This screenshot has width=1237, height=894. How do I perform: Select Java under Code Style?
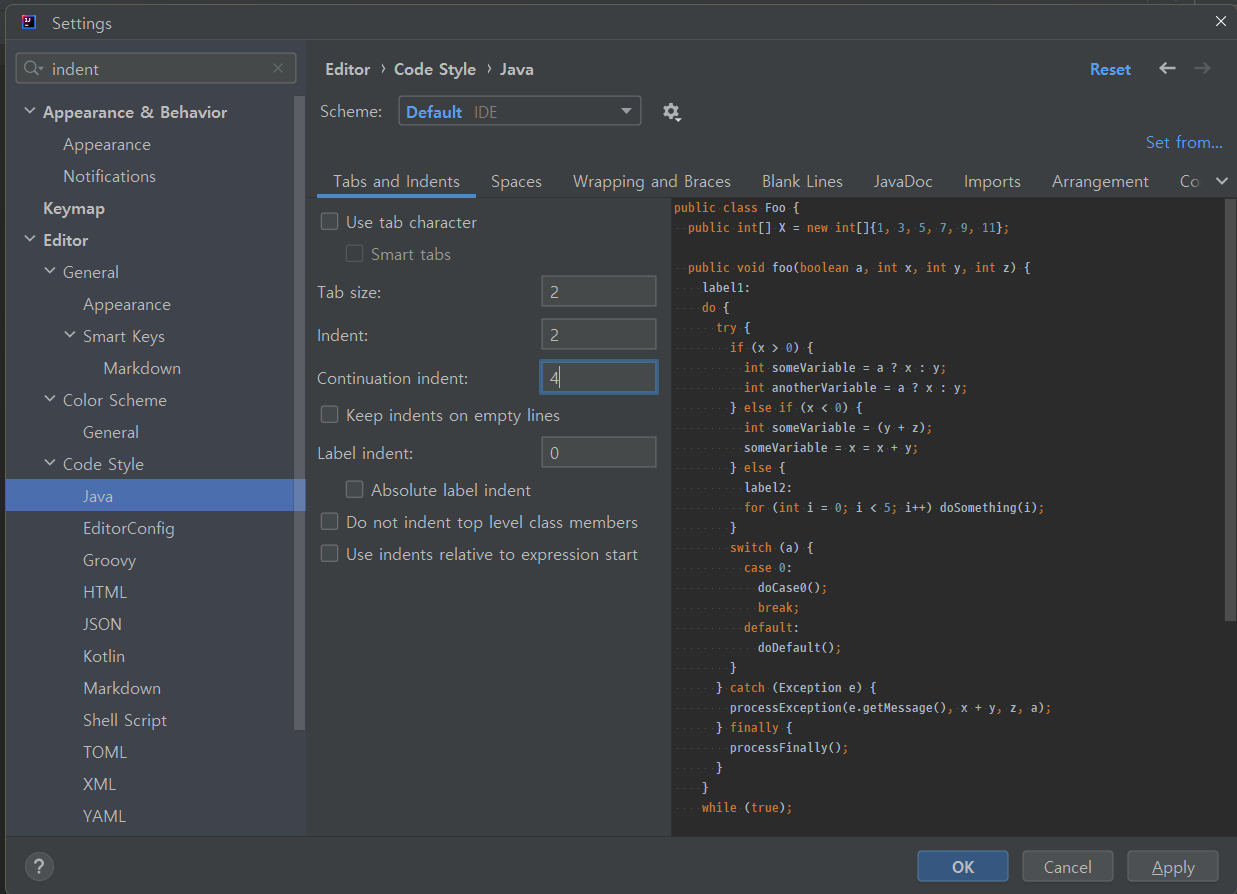[x=98, y=496]
